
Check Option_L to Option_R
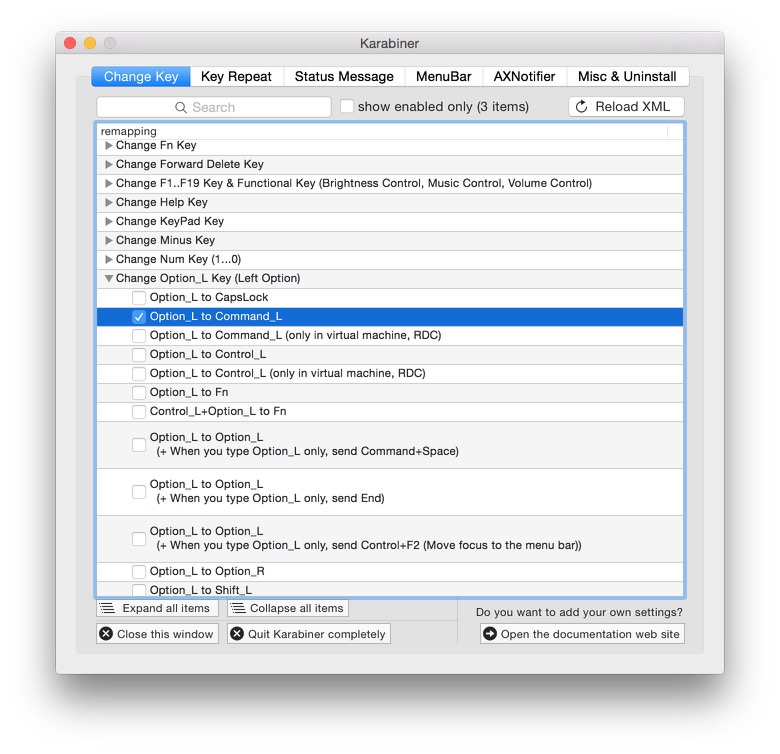(x=139, y=571)
